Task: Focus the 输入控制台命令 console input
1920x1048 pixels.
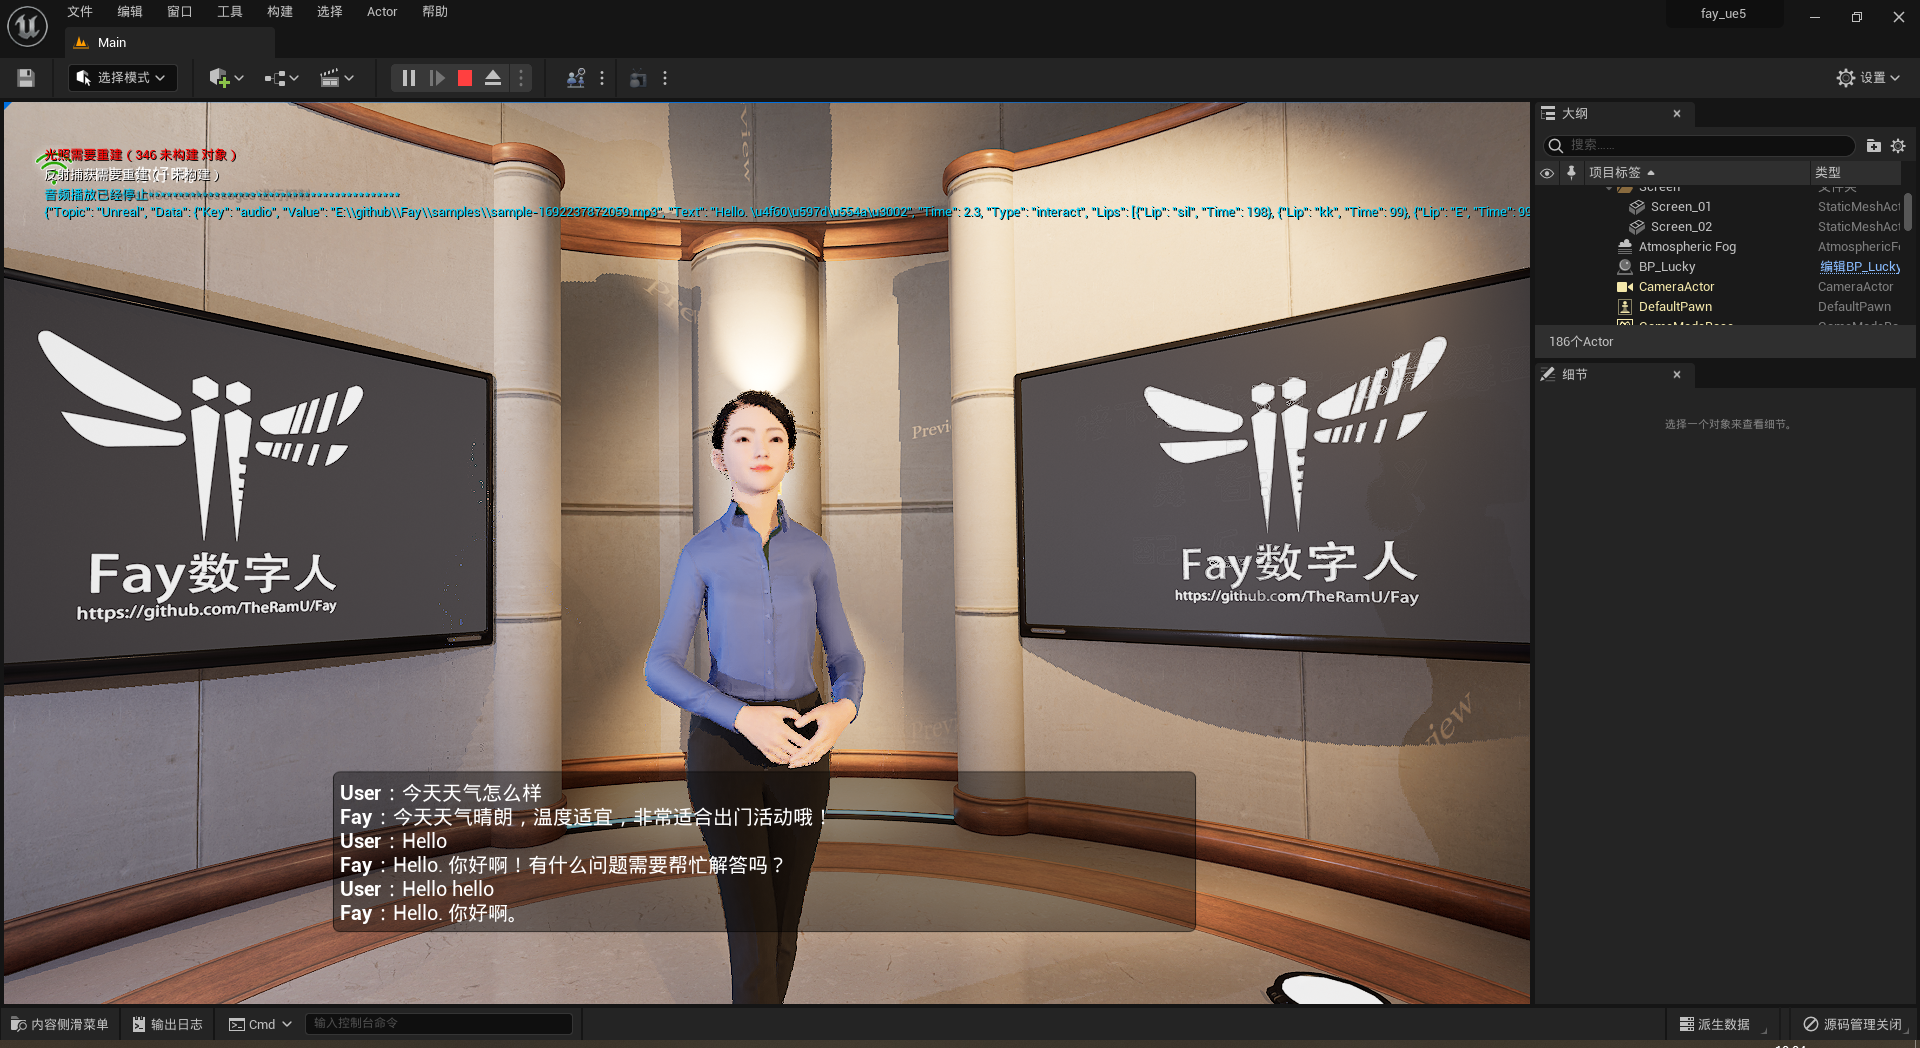Action: 438,1023
